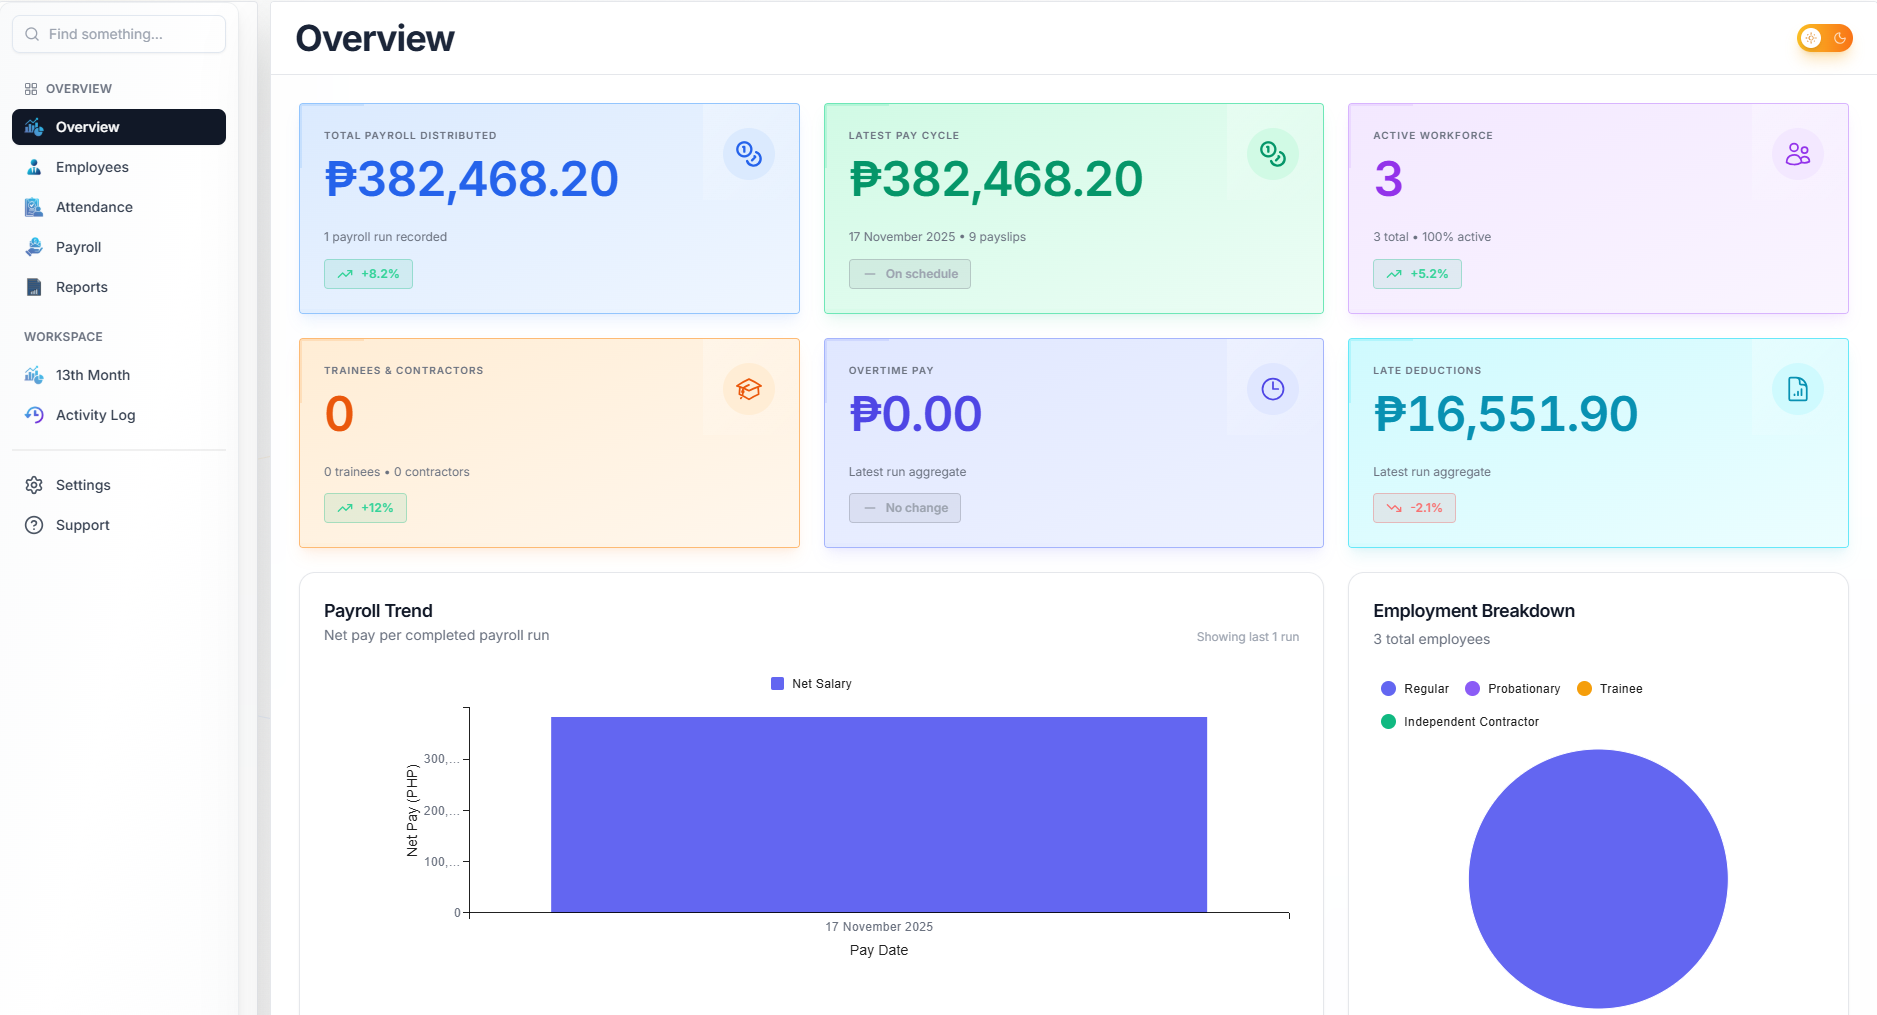Toggle the Net Salary chart legend
The width and height of the screenshot is (1877, 1015).
[x=810, y=683]
